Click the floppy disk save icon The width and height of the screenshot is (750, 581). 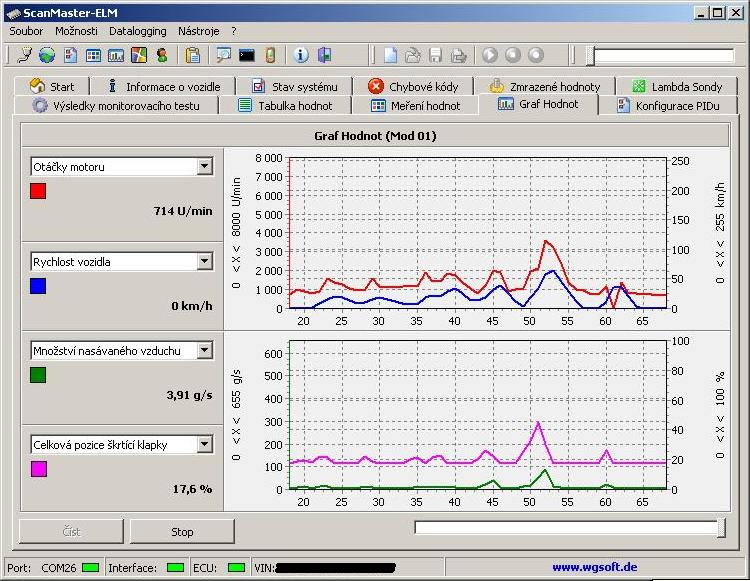click(436, 55)
